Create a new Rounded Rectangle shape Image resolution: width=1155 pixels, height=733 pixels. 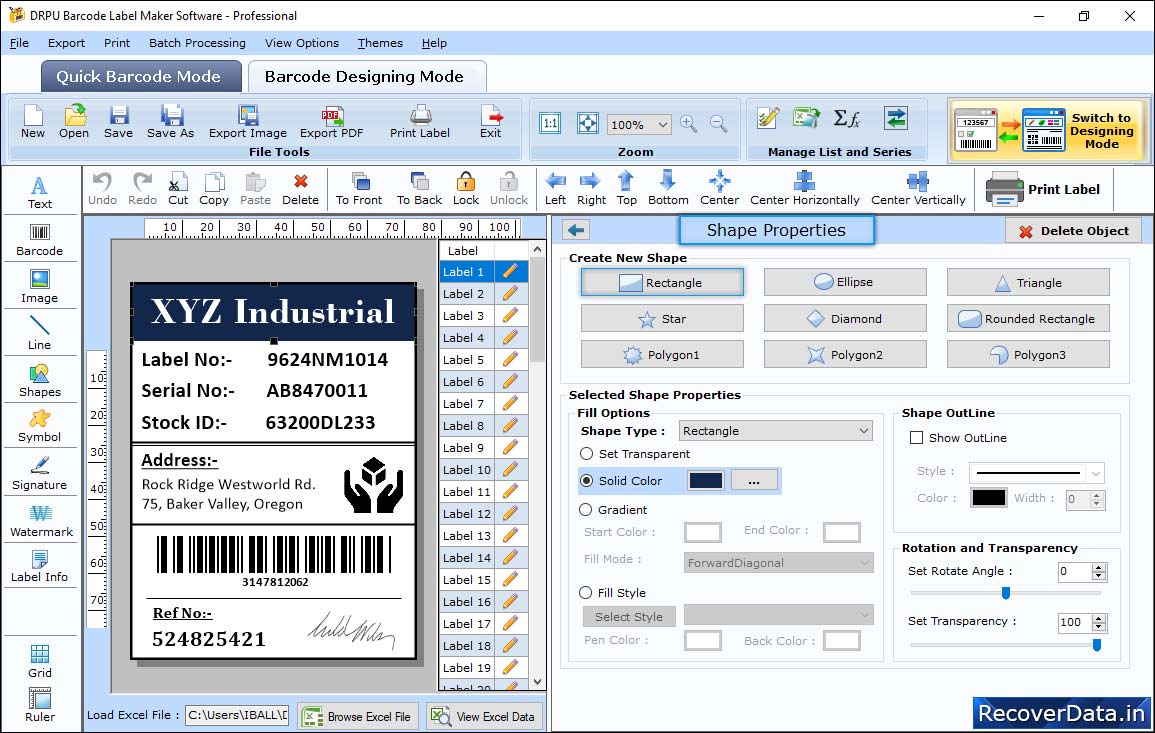pos(1028,318)
